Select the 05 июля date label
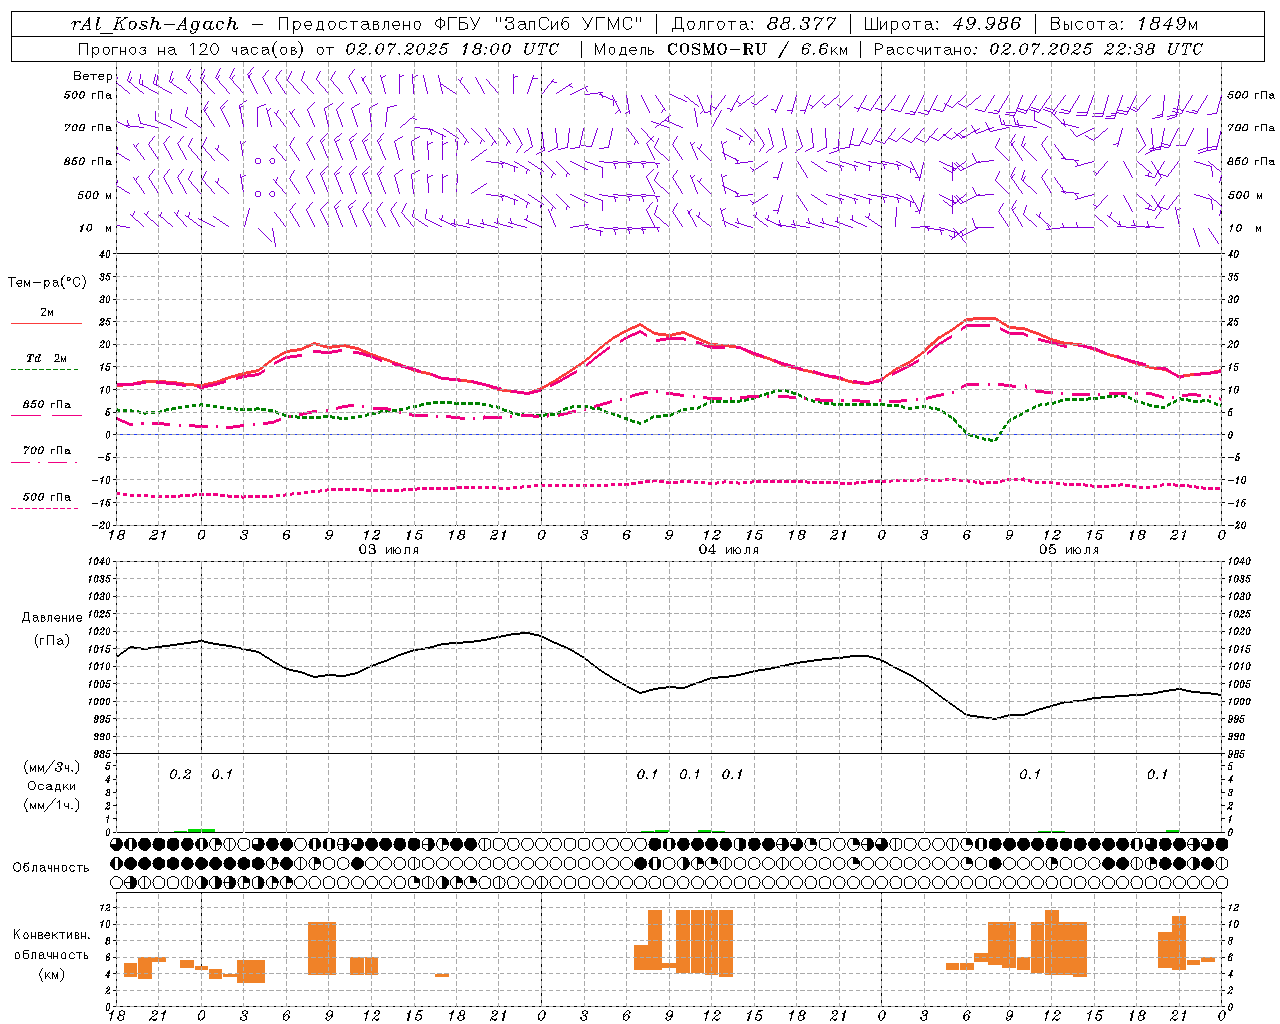 tap(1068, 550)
